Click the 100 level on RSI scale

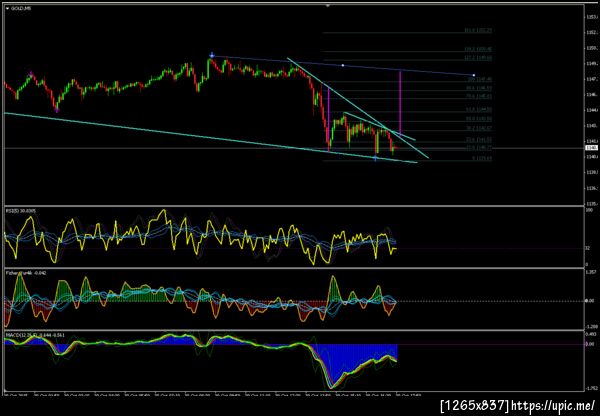(x=589, y=210)
